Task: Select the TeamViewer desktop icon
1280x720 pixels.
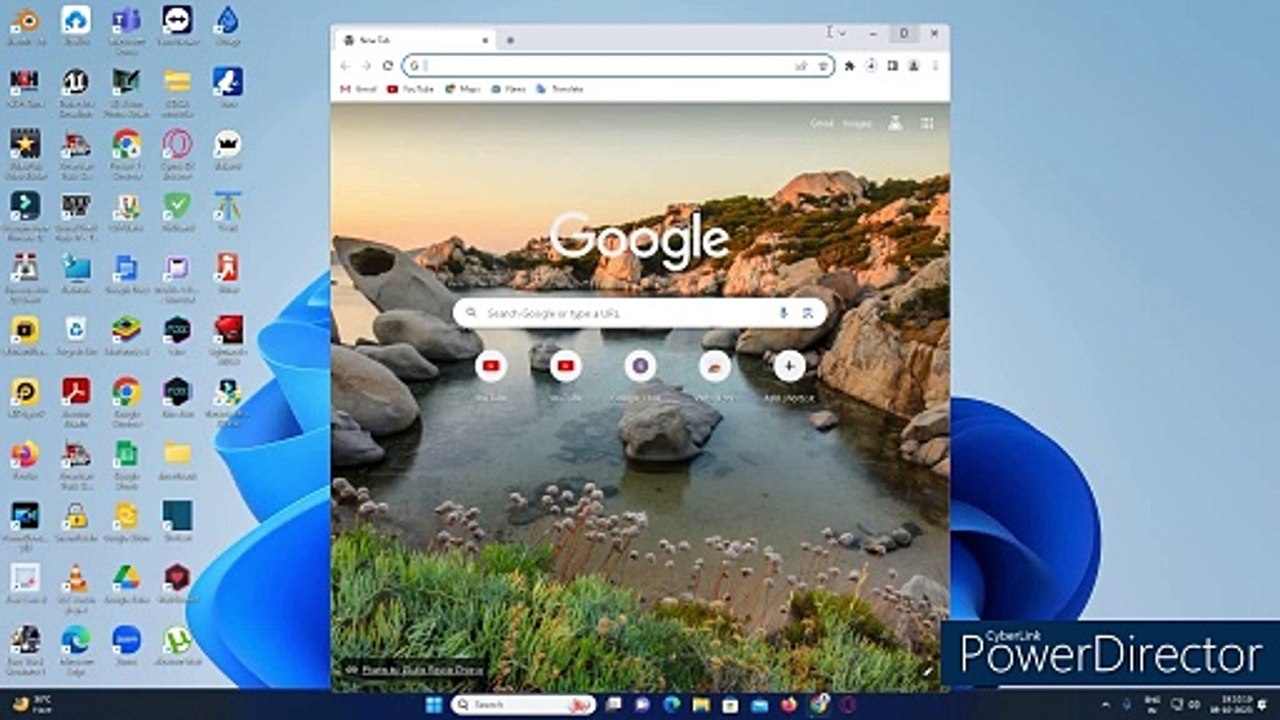Action: [x=178, y=26]
